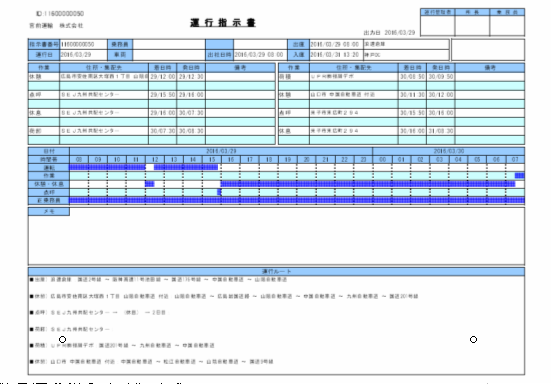Select the 広島市安佐南区大塚西１丁目 address cell
The image size is (551, 384).
pos(104,77)
